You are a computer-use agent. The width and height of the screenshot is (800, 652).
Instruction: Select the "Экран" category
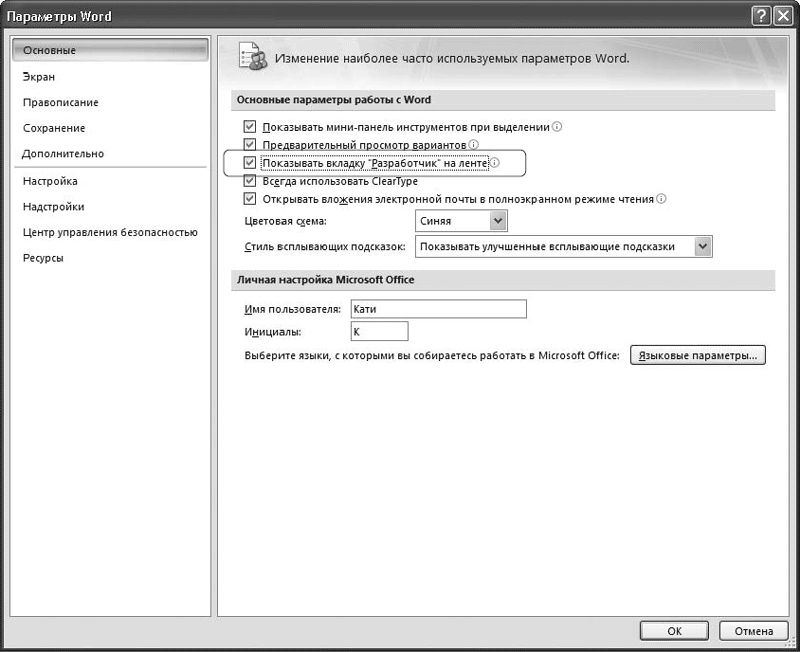[39, 76]
